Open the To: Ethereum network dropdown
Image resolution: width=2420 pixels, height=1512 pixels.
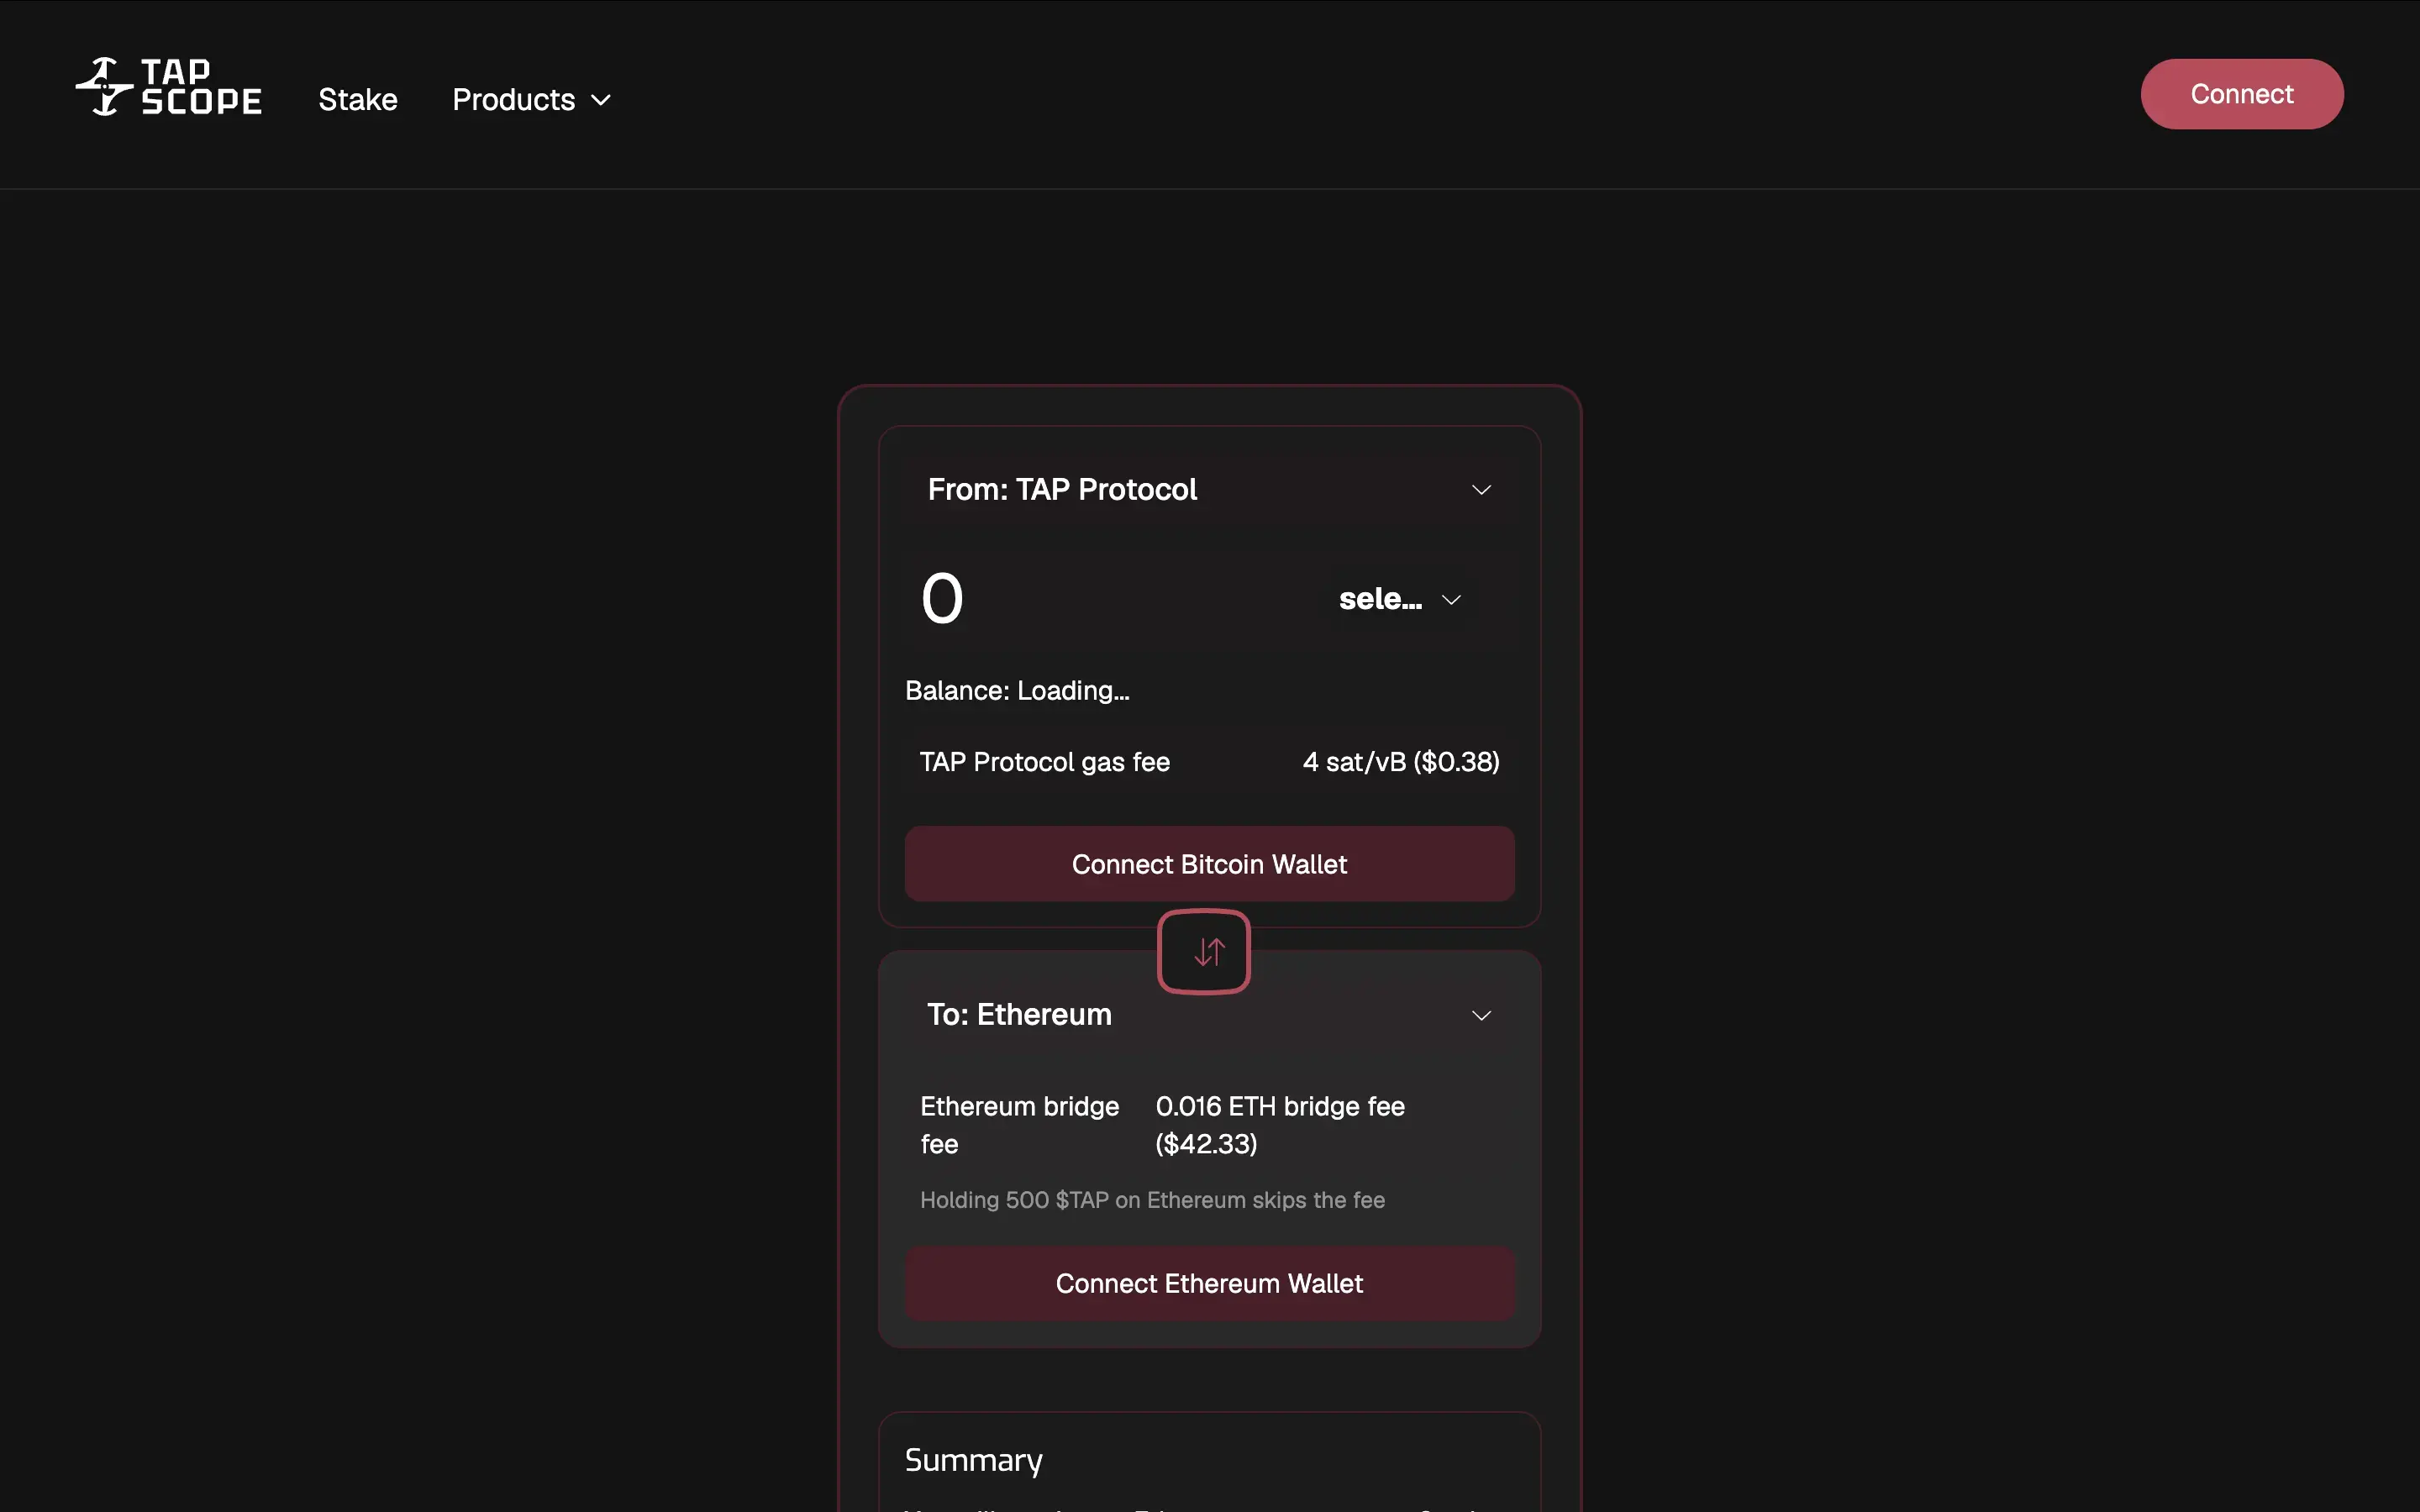pos(1209,1015)
